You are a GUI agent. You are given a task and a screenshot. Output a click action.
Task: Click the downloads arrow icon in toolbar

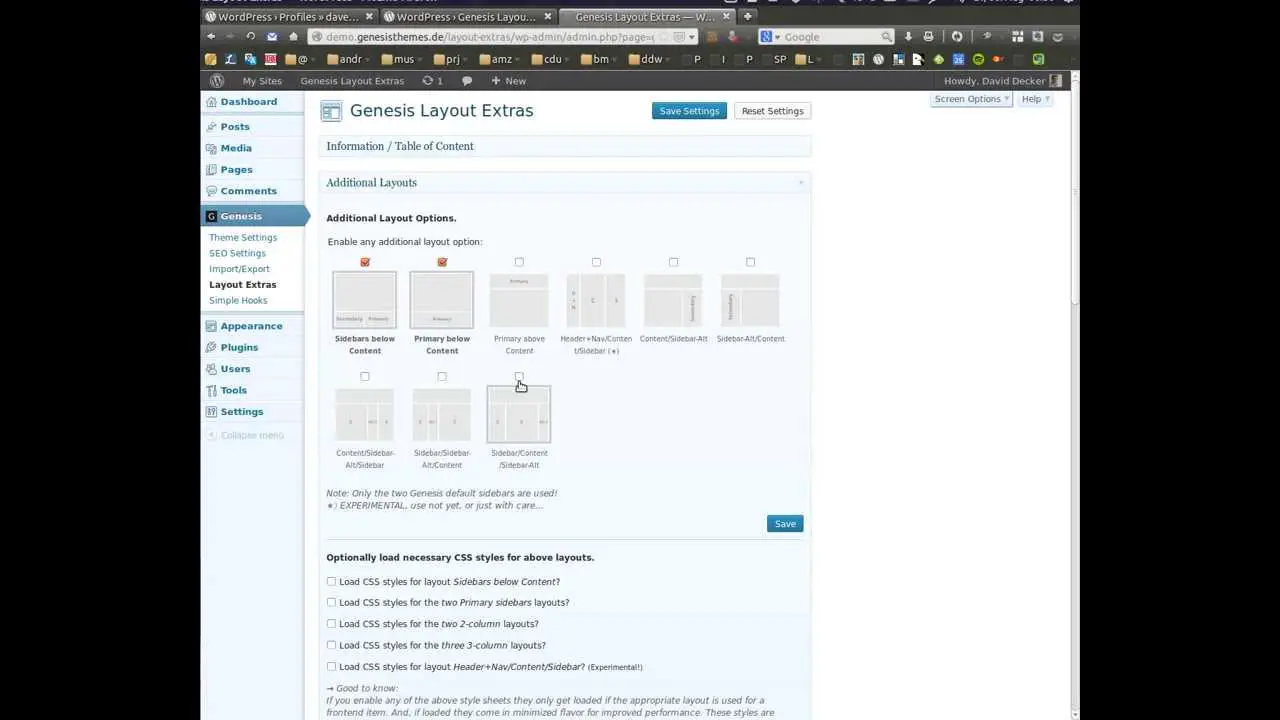(908, 37)
